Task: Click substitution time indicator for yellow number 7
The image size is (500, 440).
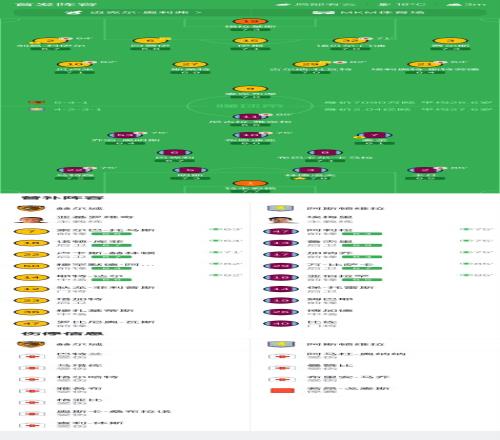Action: tap(225, 229)
